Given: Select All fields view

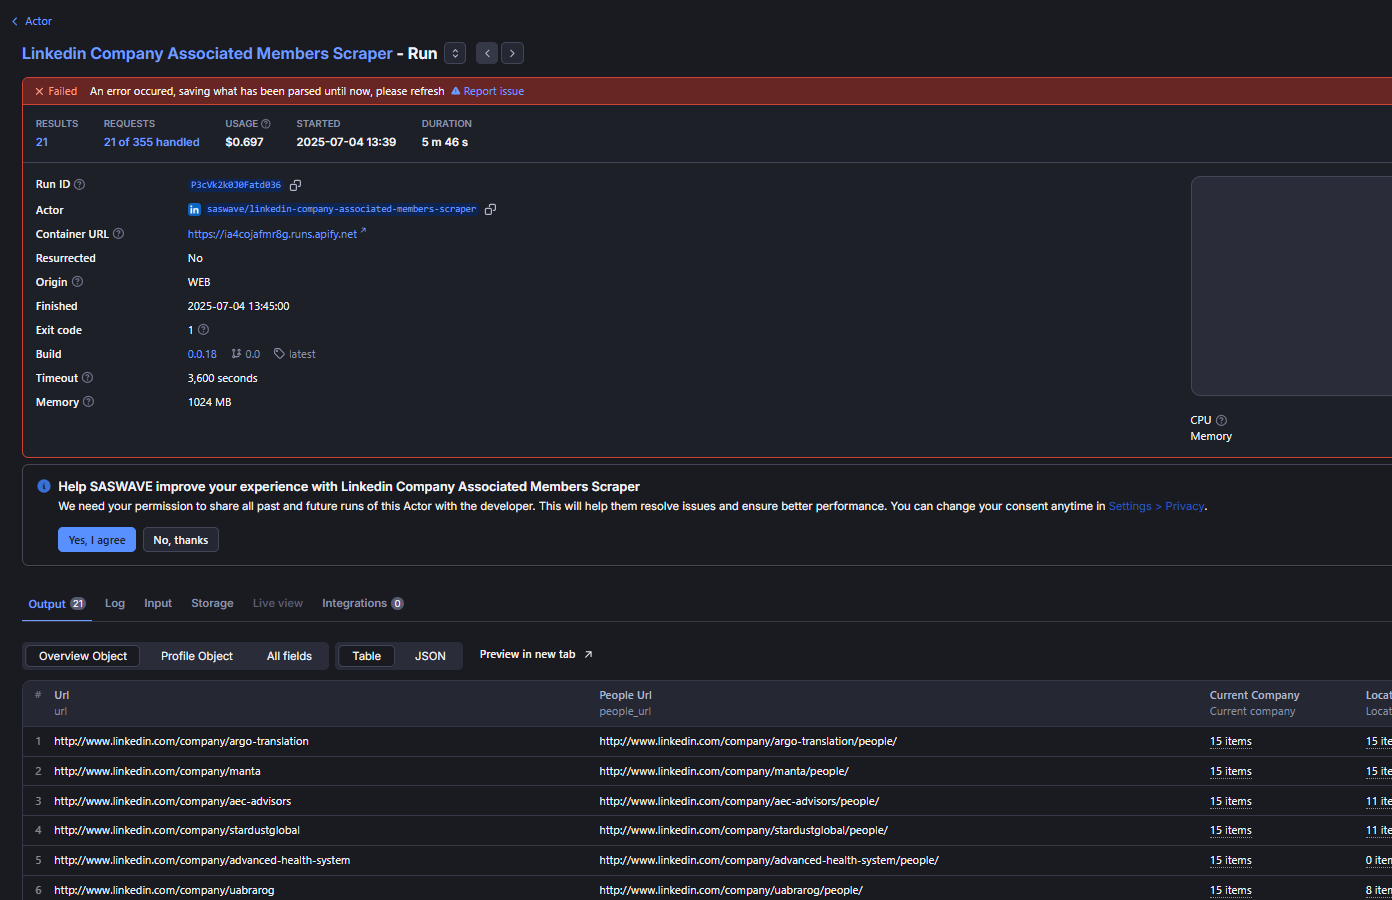Looking at the screenshot, I should coord(289,656).
